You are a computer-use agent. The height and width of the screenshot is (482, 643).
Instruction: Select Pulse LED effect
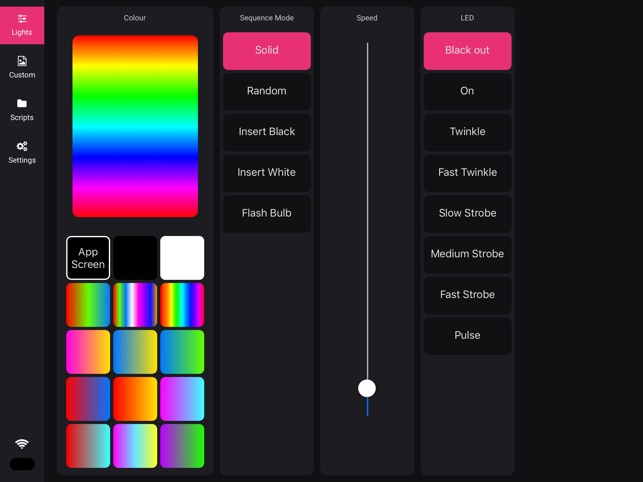pos(467,336)
